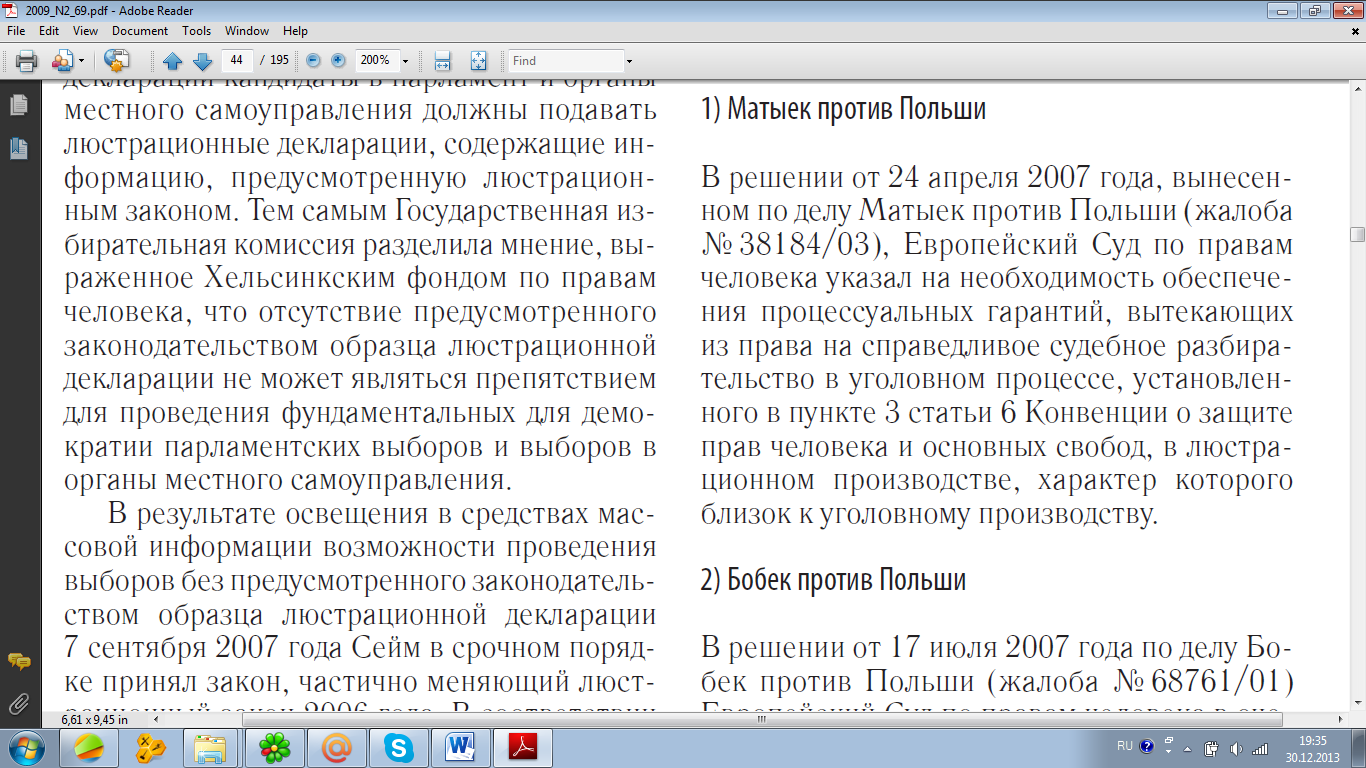The image size is (1366, 768).
Task: Click the heading '2) Бобек против Польши'
Action: (832, 580)
